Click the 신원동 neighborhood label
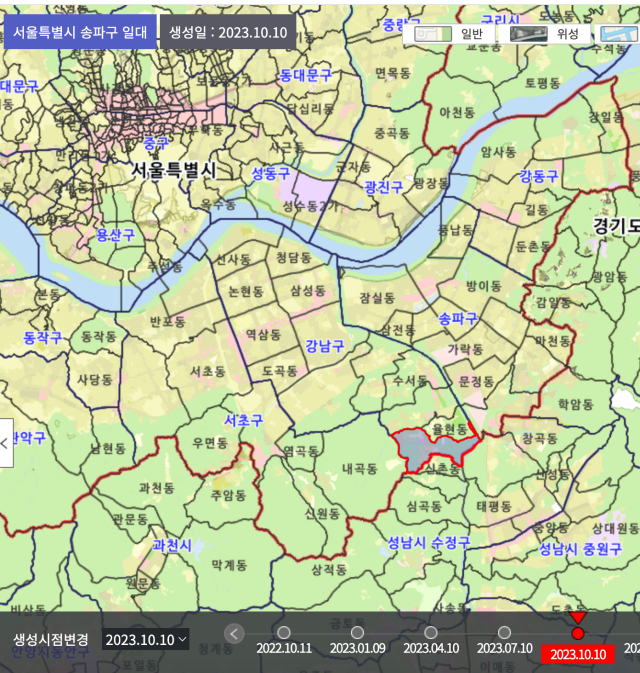This screenshot has height=673, width=640. pyautogui.click(x=322, y=513)
